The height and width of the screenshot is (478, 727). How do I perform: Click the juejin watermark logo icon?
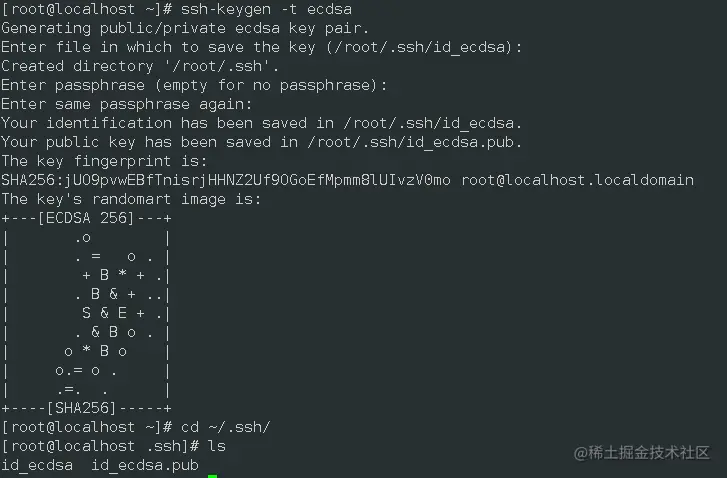[x=582, y=454]
